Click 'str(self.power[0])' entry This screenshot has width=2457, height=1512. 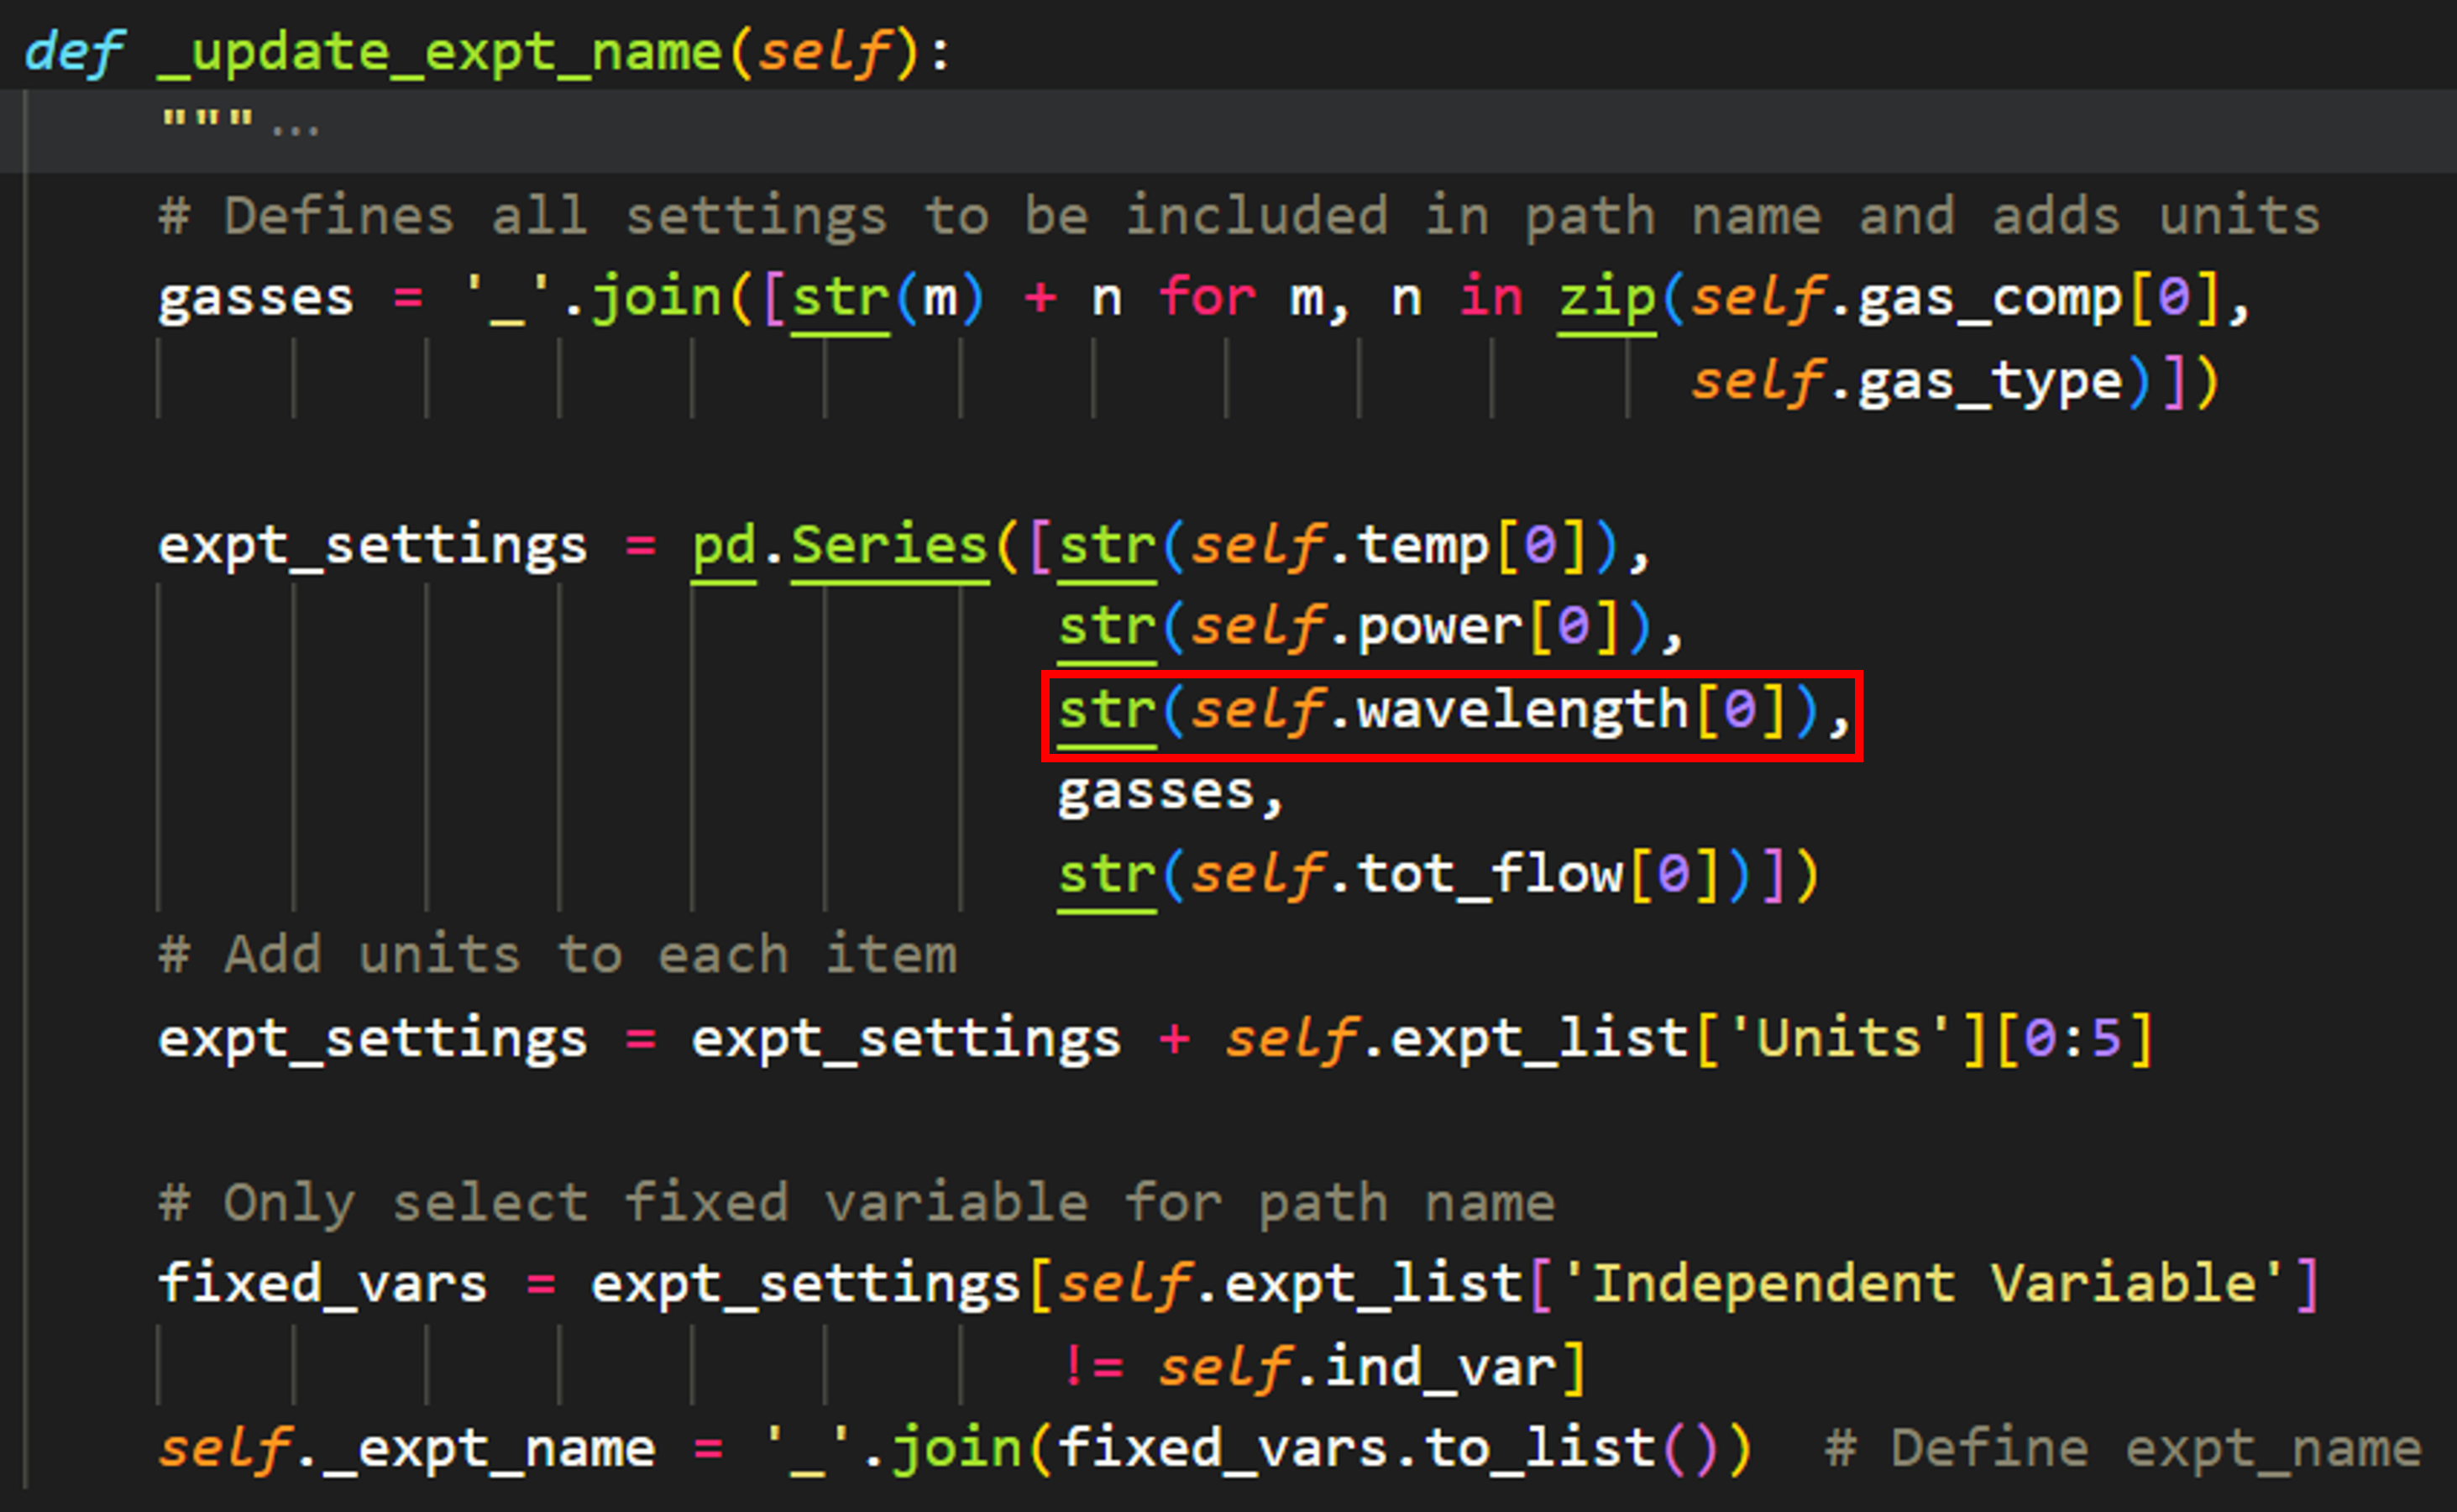pos(1355,628)
